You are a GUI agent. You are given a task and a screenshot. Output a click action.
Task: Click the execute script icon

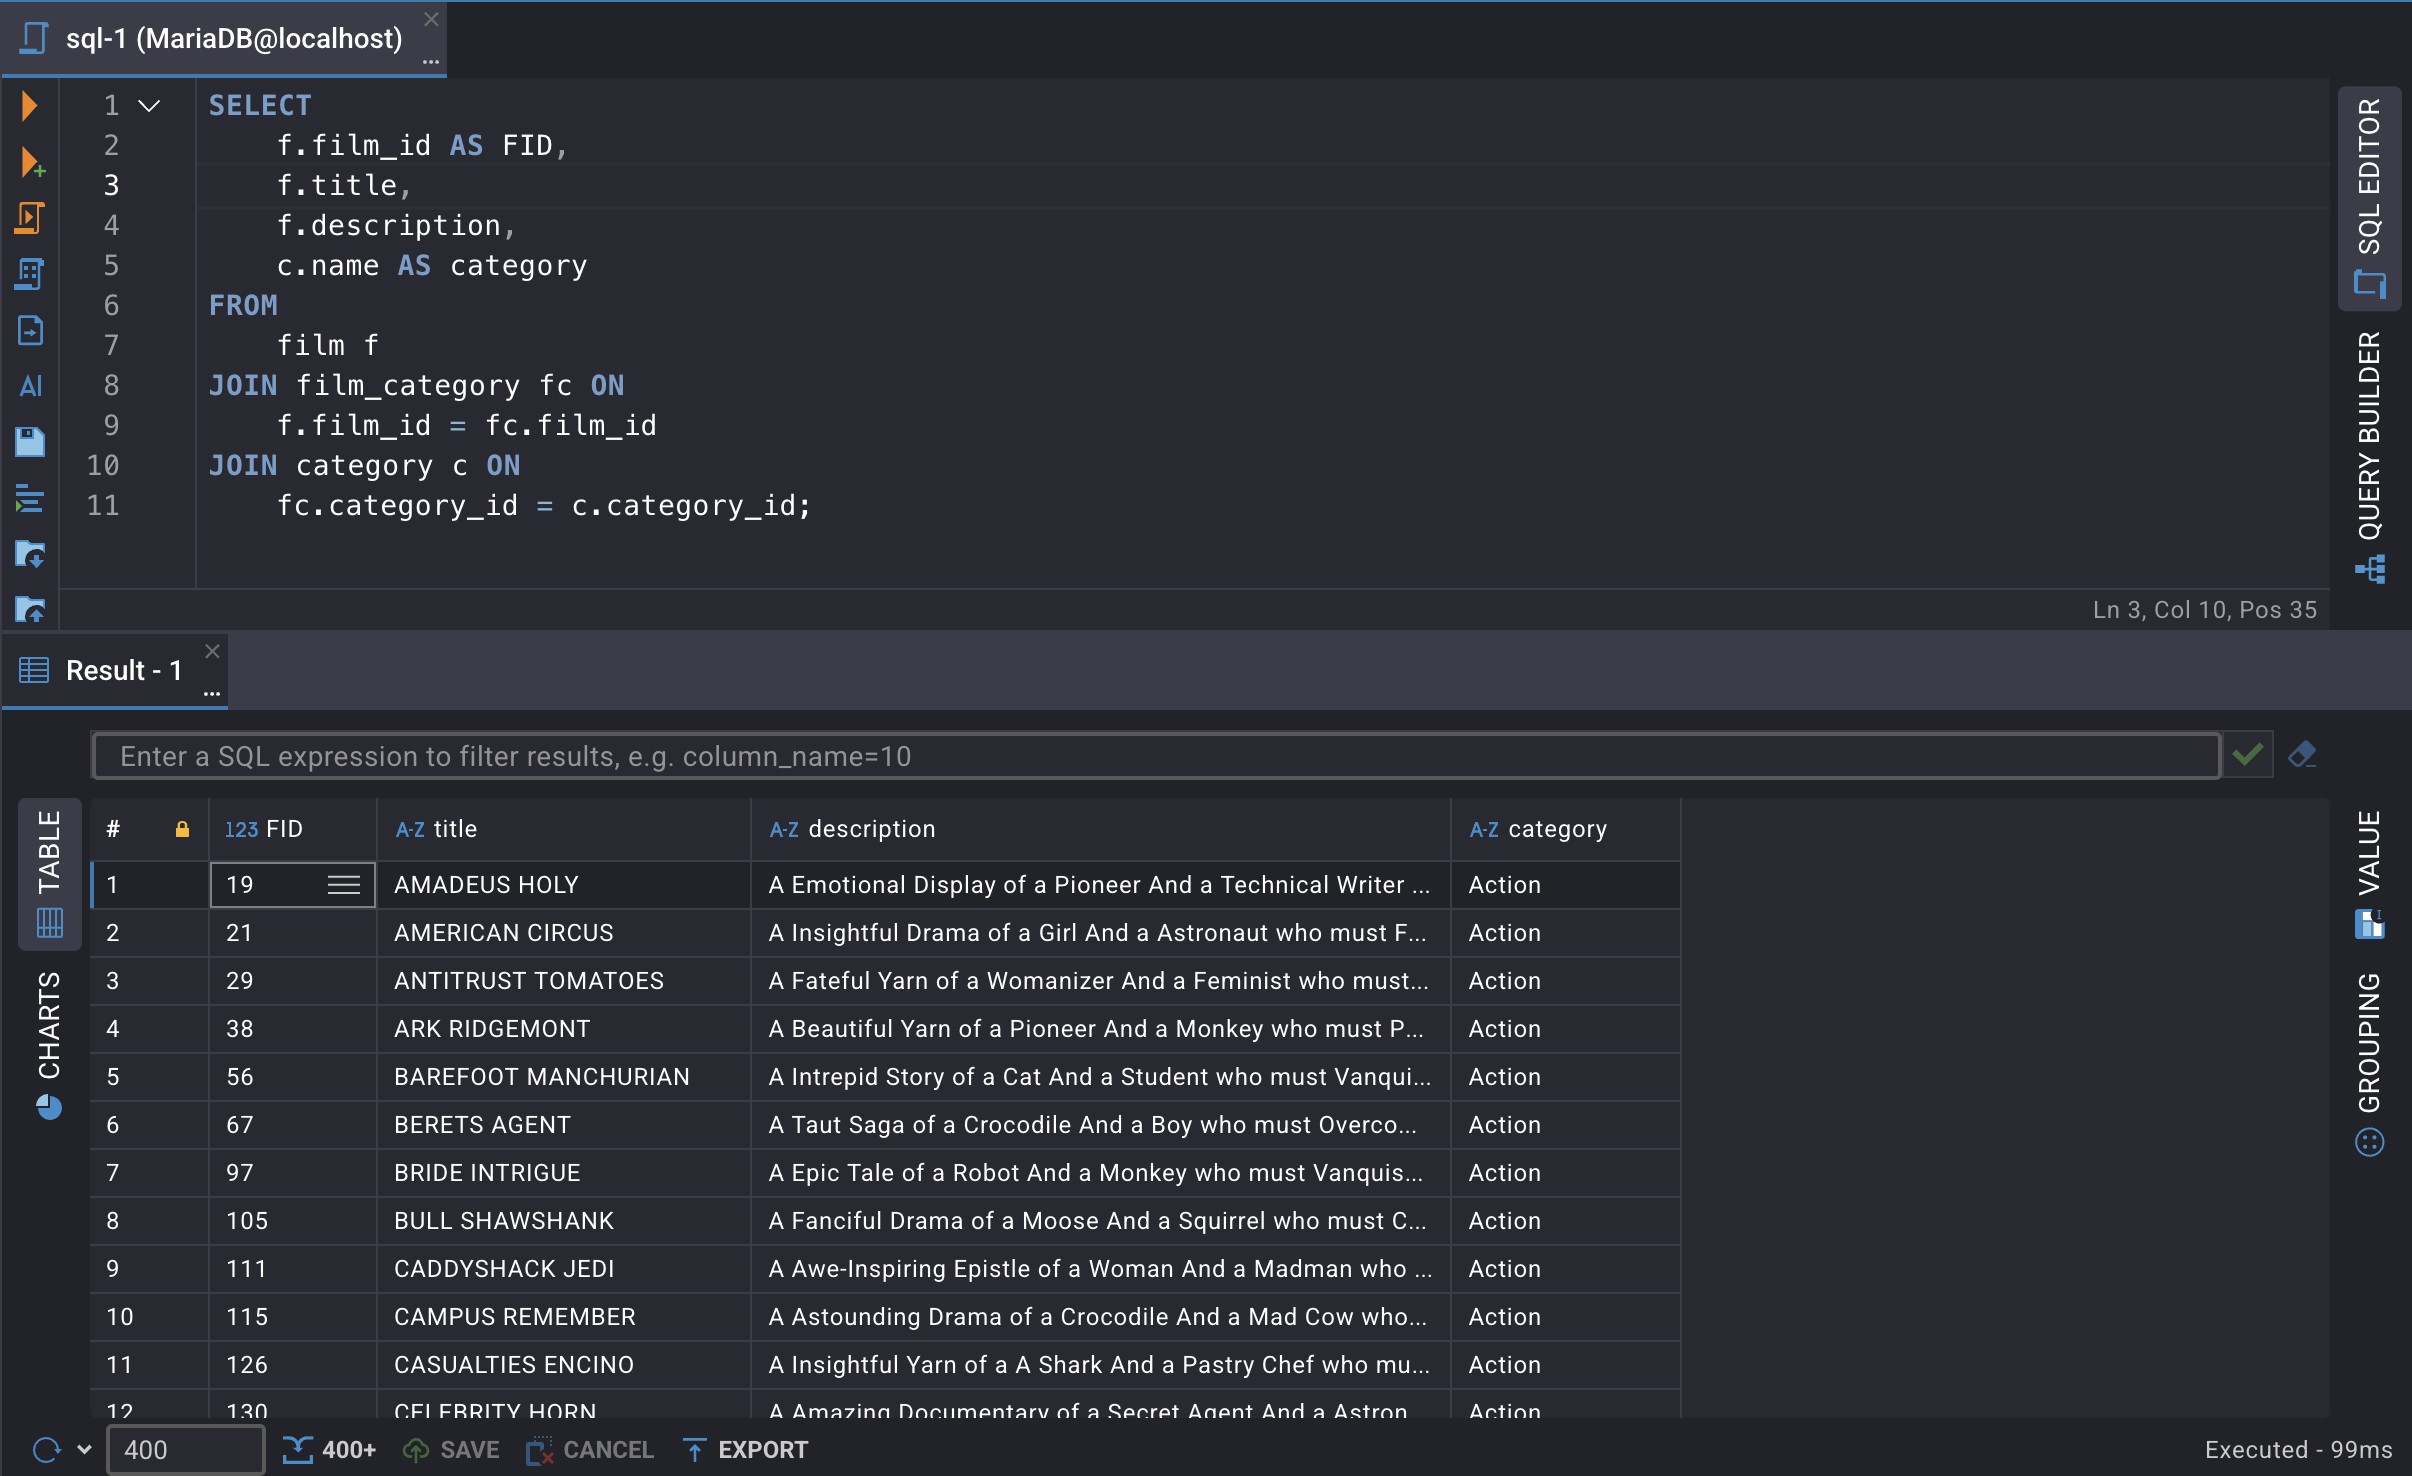pos(30,218)
